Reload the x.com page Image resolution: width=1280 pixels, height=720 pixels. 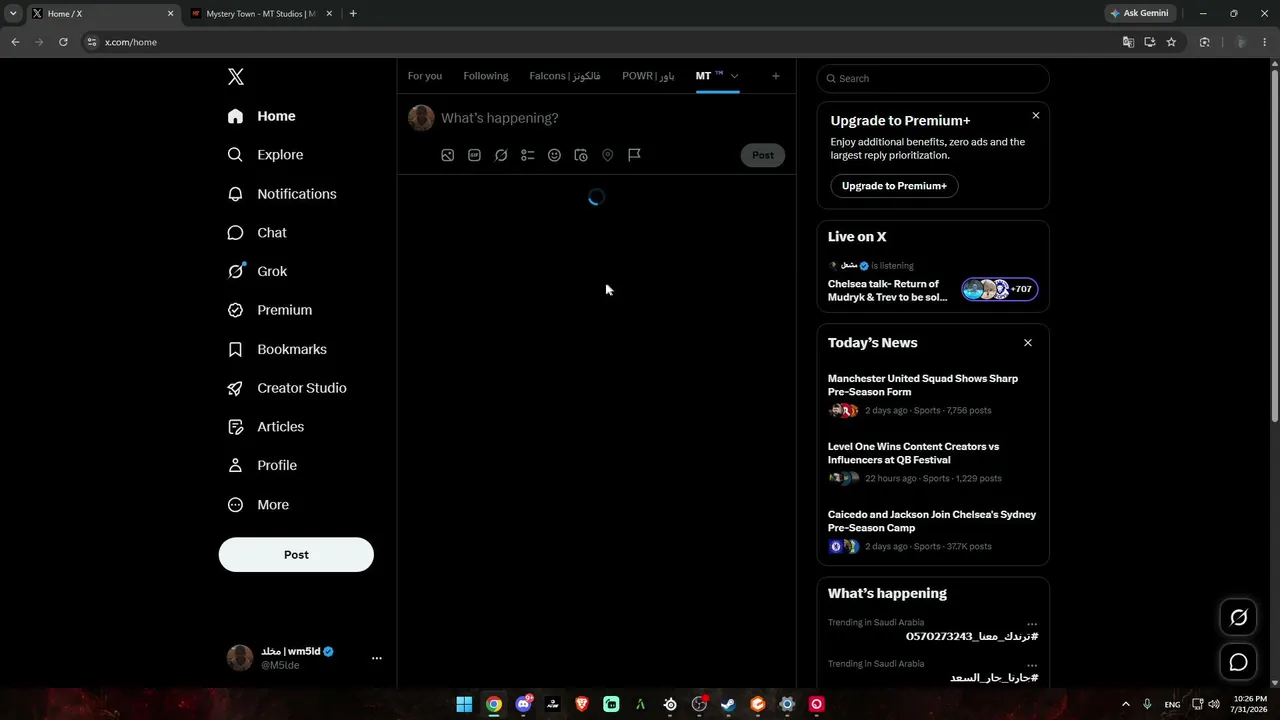[63, 42]
